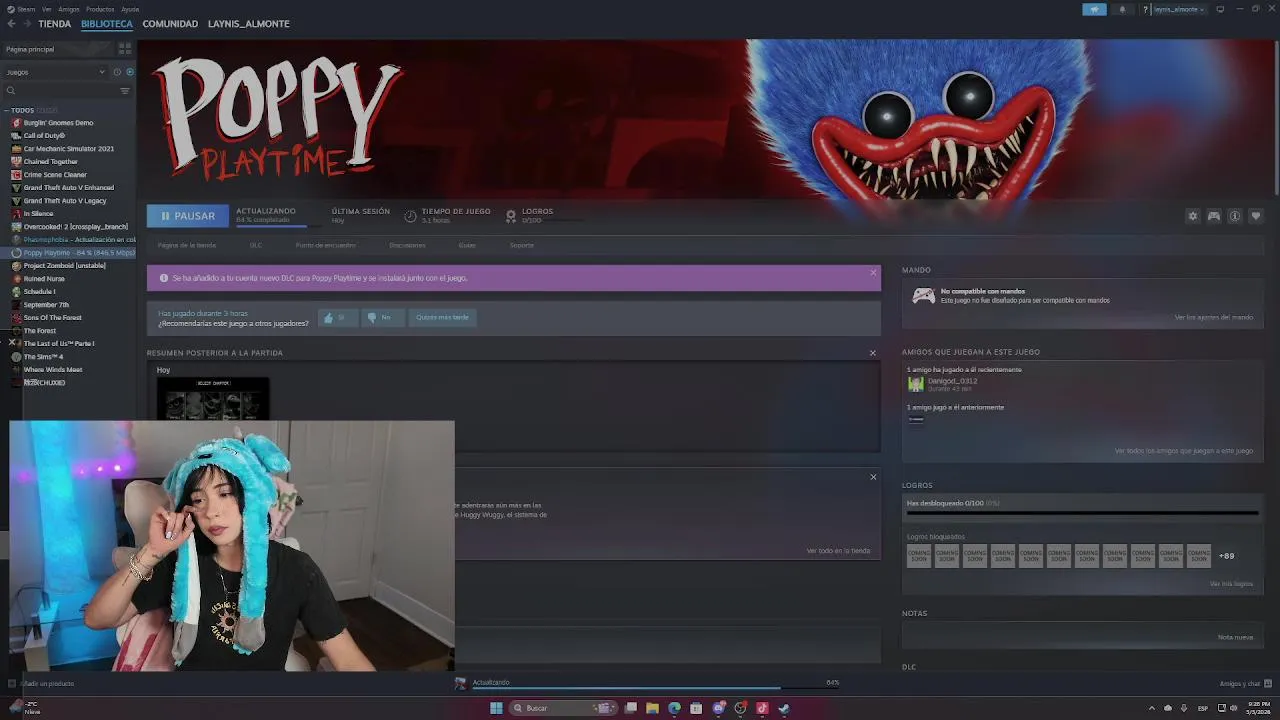Open the TIENDA section
This screenshot has width=1280, height=720.
[54, 24]
